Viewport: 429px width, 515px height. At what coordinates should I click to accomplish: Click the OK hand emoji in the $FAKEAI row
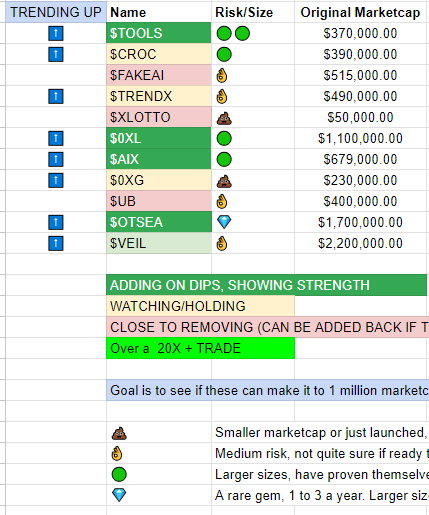pyautogui.click(x=222, y=75)
